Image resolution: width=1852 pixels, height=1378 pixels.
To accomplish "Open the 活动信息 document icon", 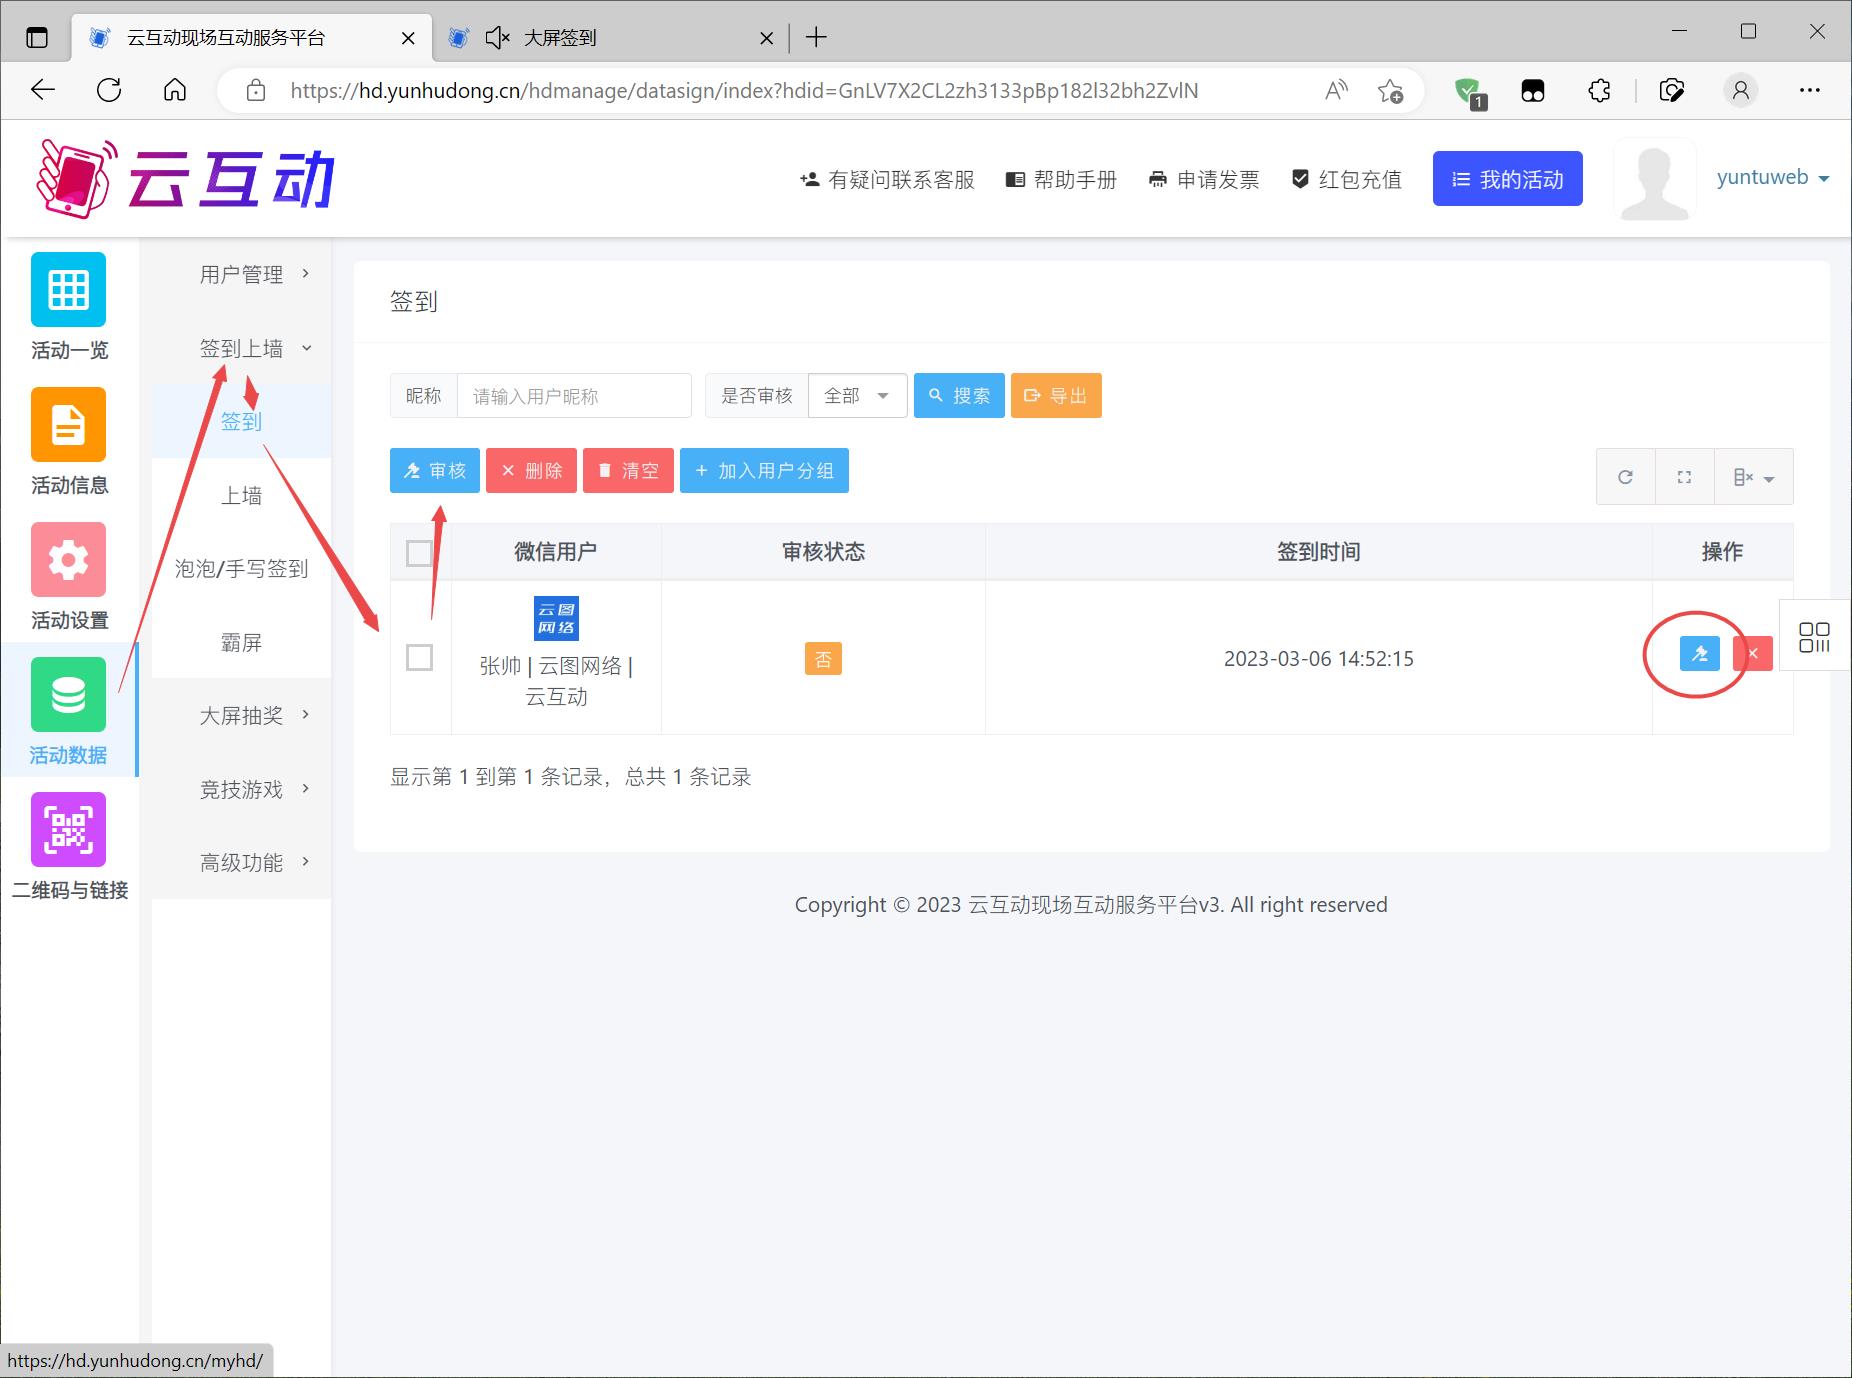I will pos(68,425).
